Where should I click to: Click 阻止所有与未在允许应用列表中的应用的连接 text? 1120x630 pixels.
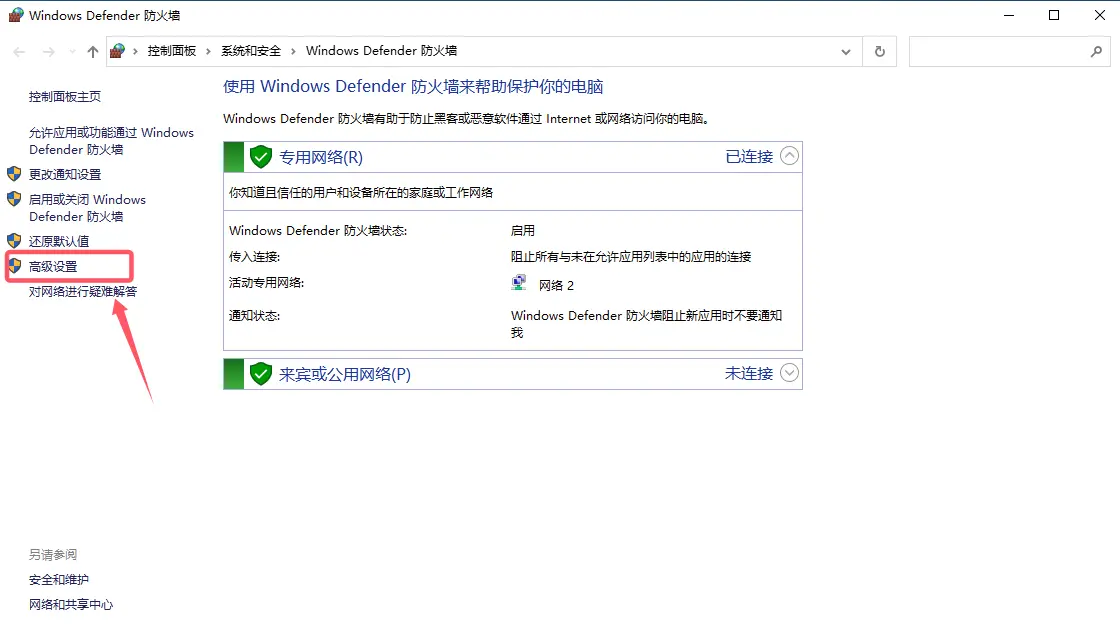point(631,256)
